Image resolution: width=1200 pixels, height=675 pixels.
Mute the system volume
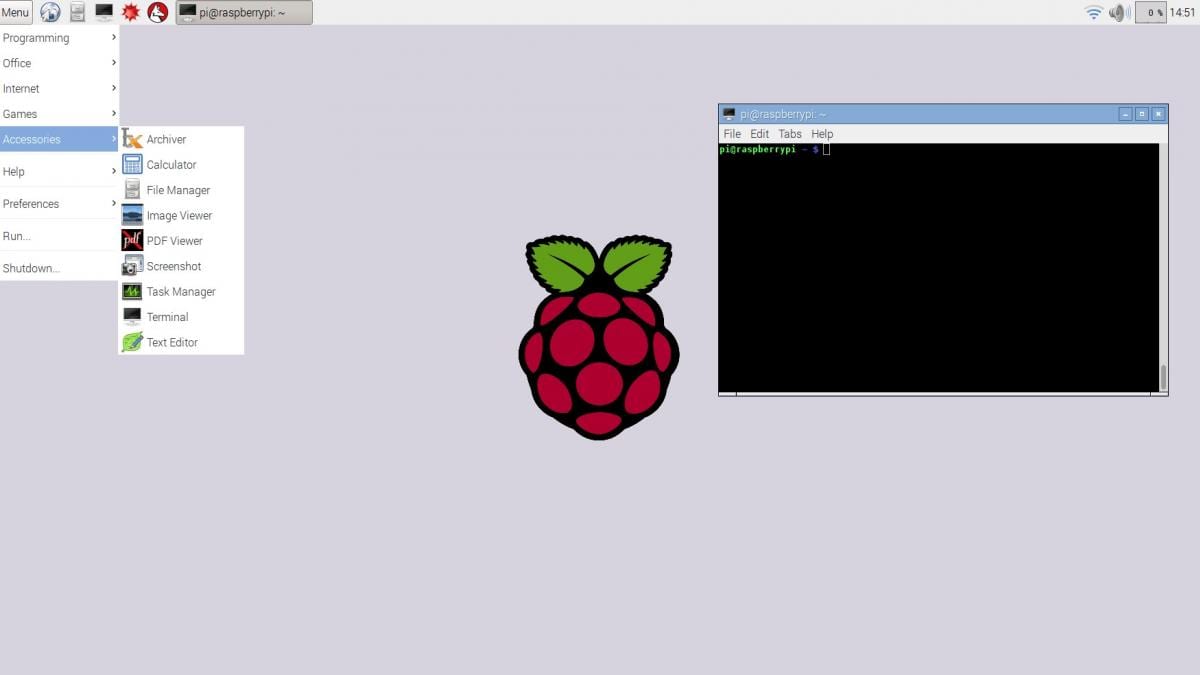1118,12
